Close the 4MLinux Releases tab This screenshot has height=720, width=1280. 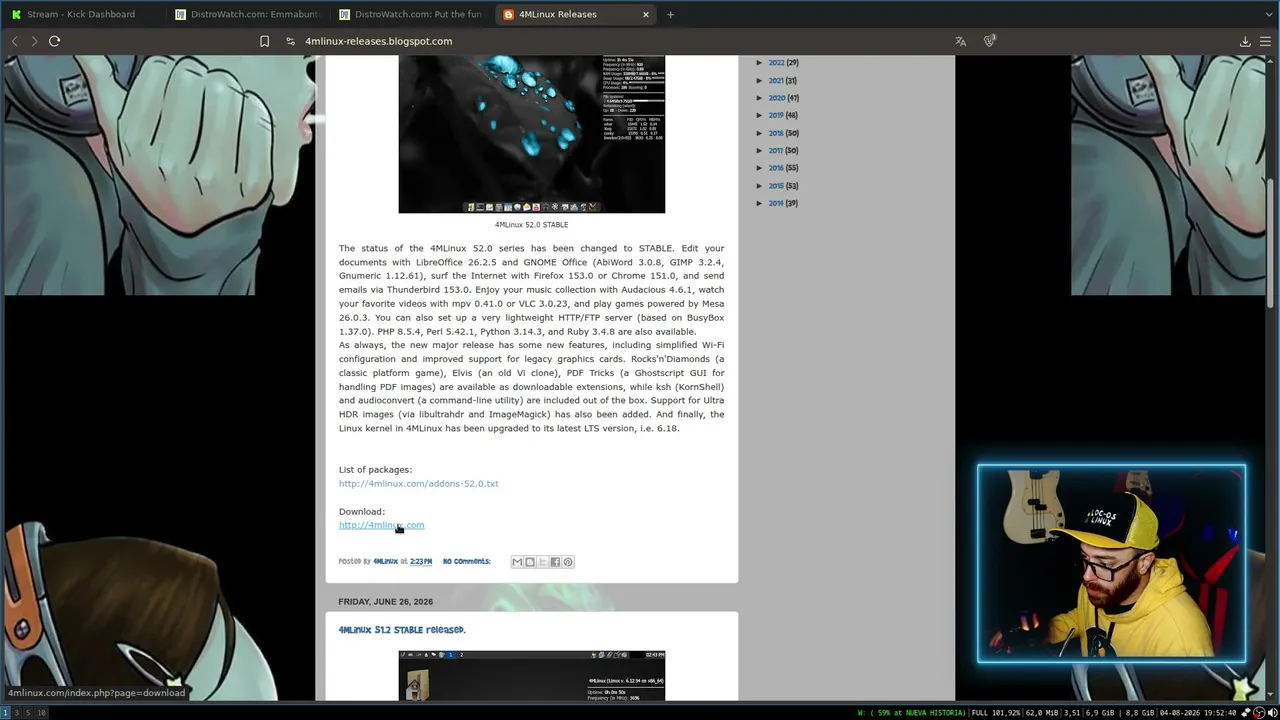[646, 14]
